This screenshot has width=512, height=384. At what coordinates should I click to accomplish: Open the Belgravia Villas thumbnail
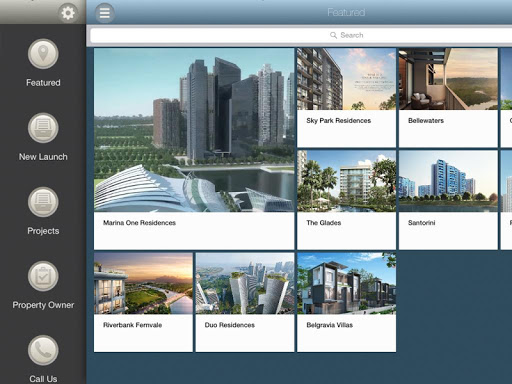pyautogui.click(x=346, y=283)
